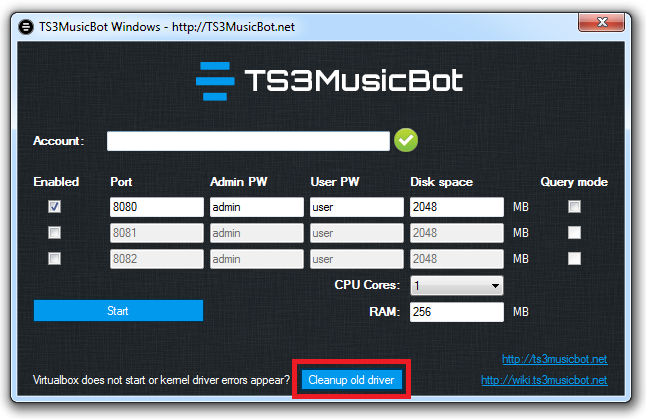Click the Admin PW field in the 8080 row
Screen dimensions: 646x419
(x=257, y=207)
